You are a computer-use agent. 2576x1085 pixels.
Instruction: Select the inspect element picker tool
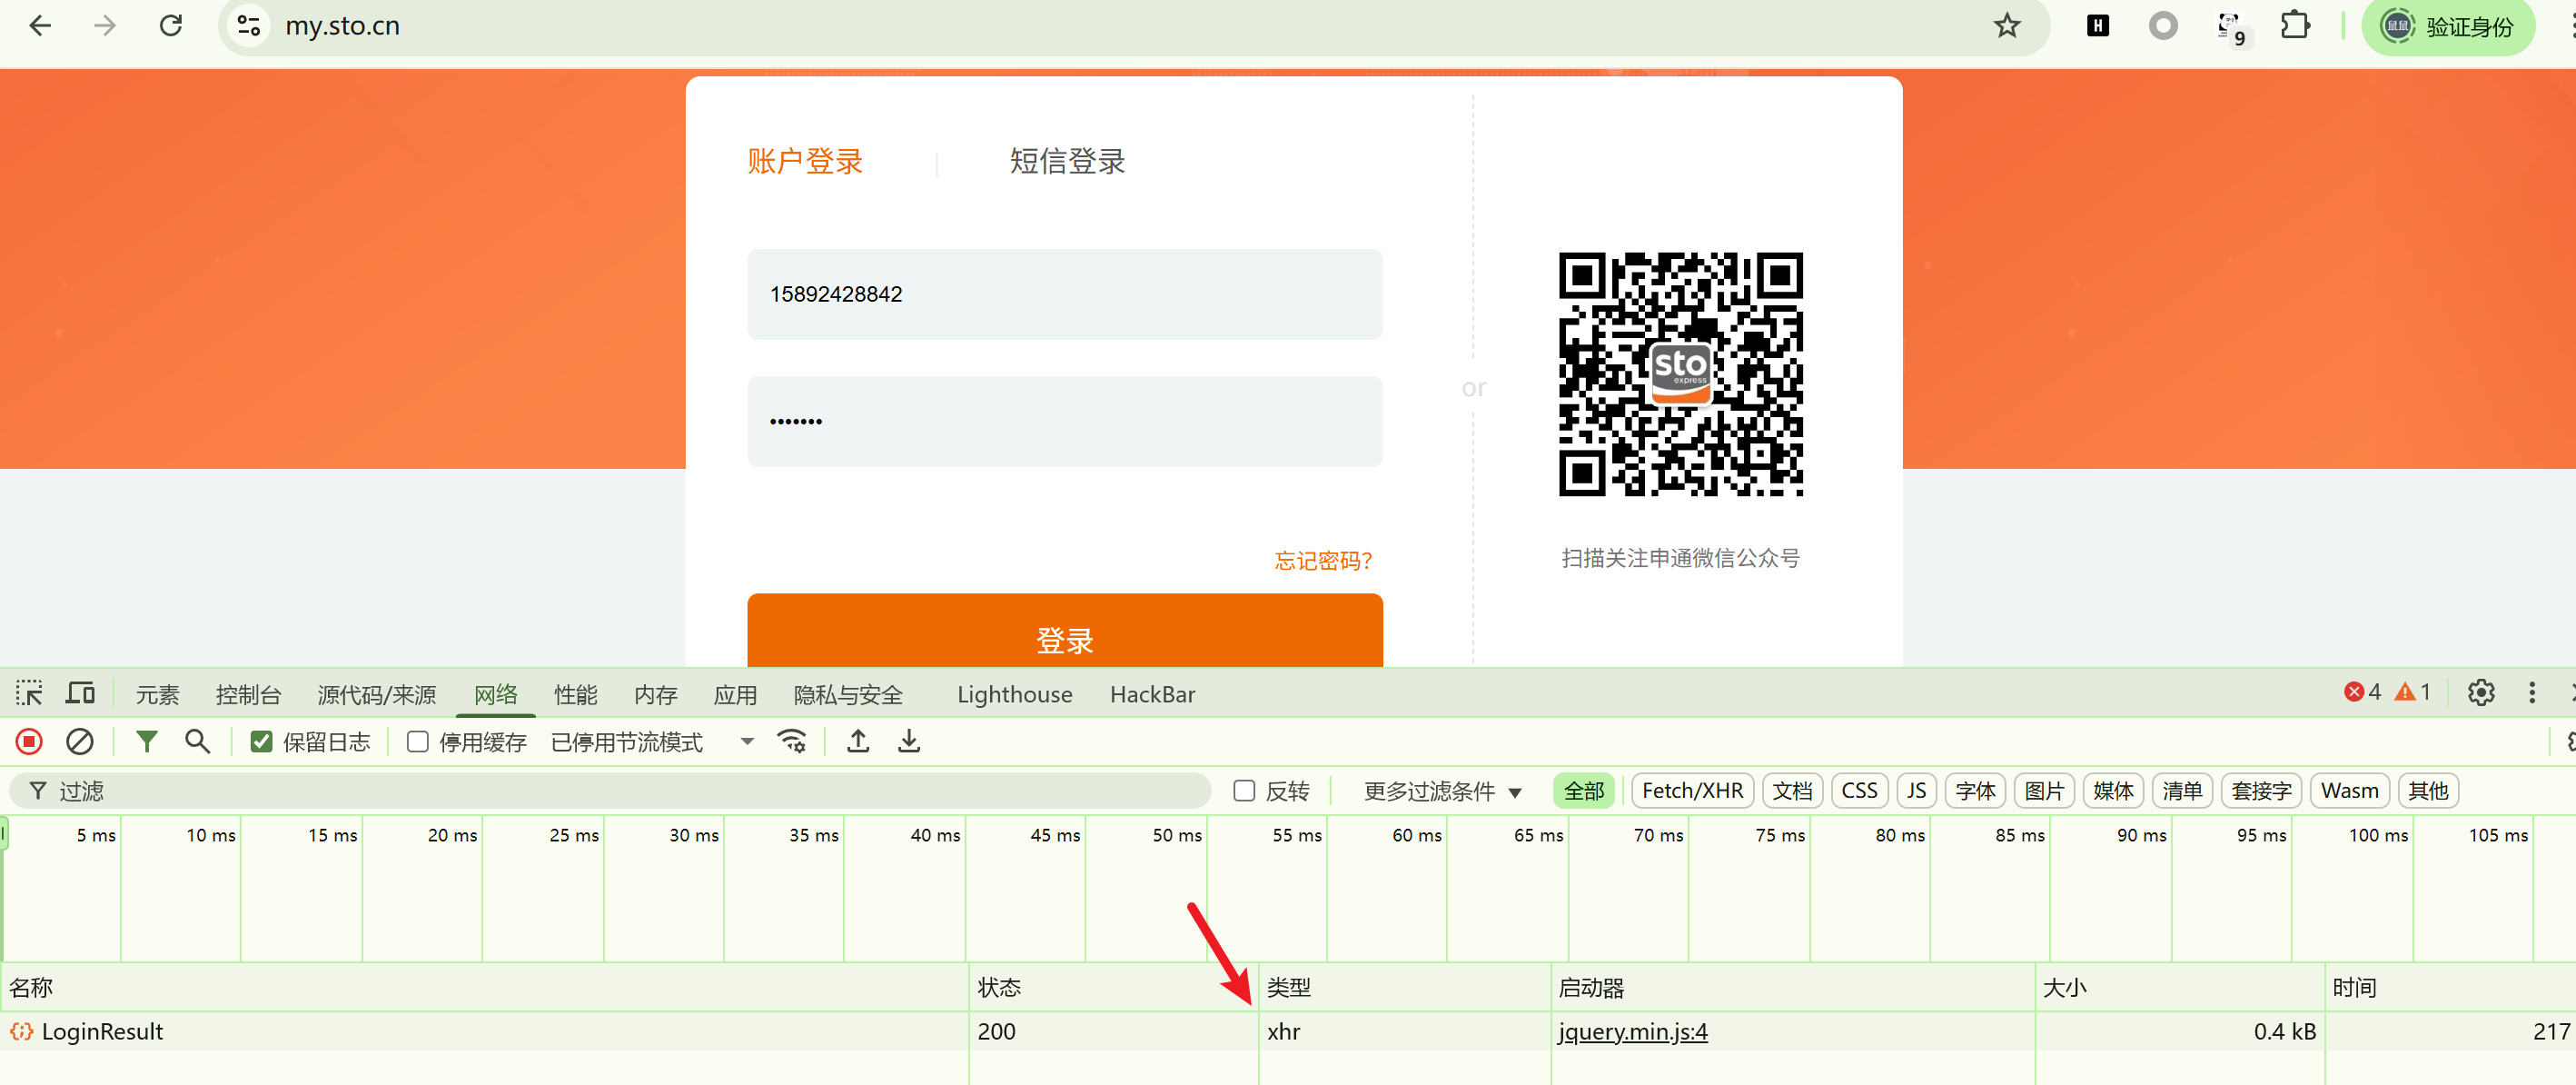coord(29,693)
